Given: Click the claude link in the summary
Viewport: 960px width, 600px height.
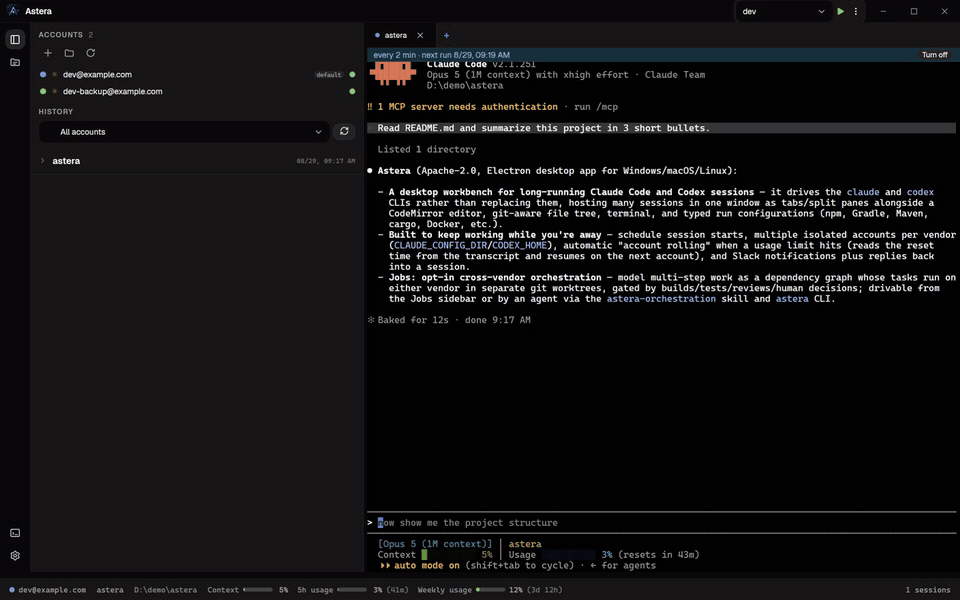Looking at the screenshot, I should point(863,192).
